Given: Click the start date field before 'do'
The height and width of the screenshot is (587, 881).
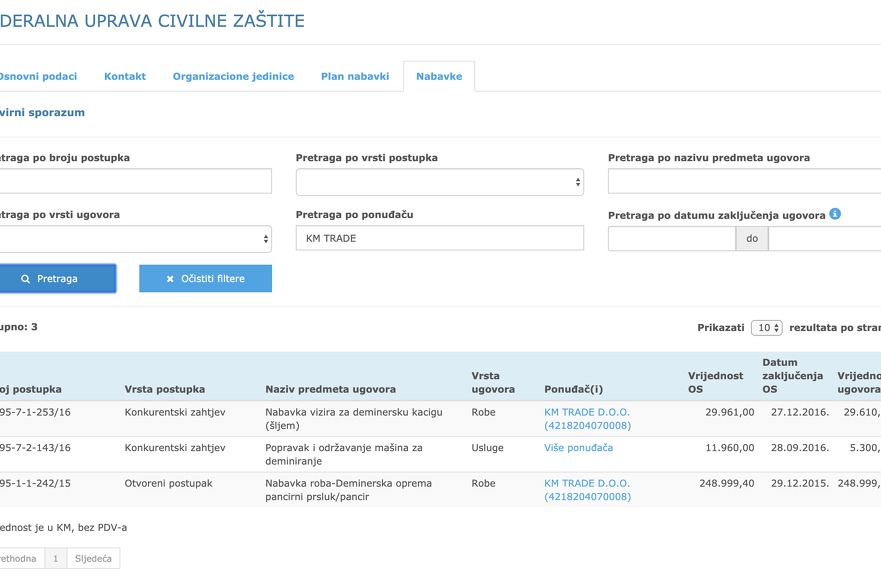Looking at the screenshot, I should click(671, 239).
